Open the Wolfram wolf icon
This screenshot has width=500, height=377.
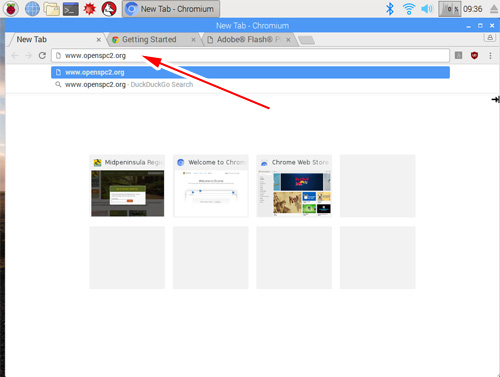[109, 9]
